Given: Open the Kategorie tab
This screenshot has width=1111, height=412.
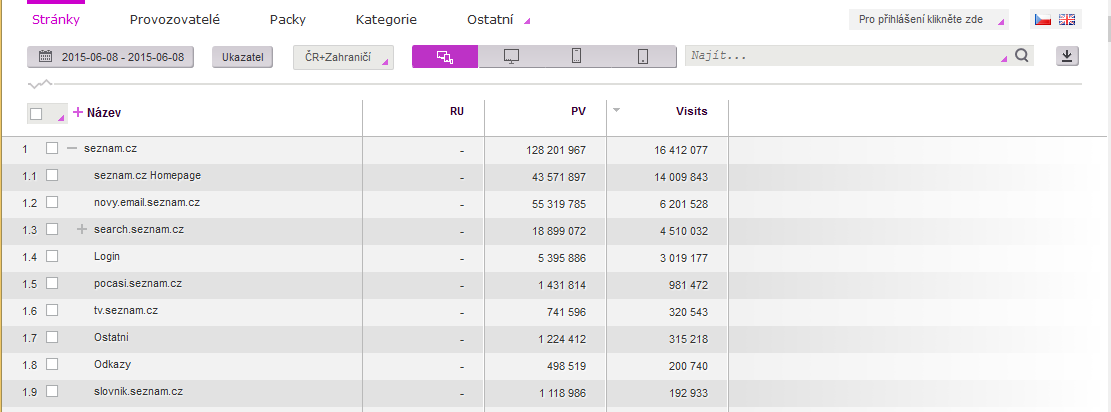Looking at the screenshot, I should coord(386,19).
